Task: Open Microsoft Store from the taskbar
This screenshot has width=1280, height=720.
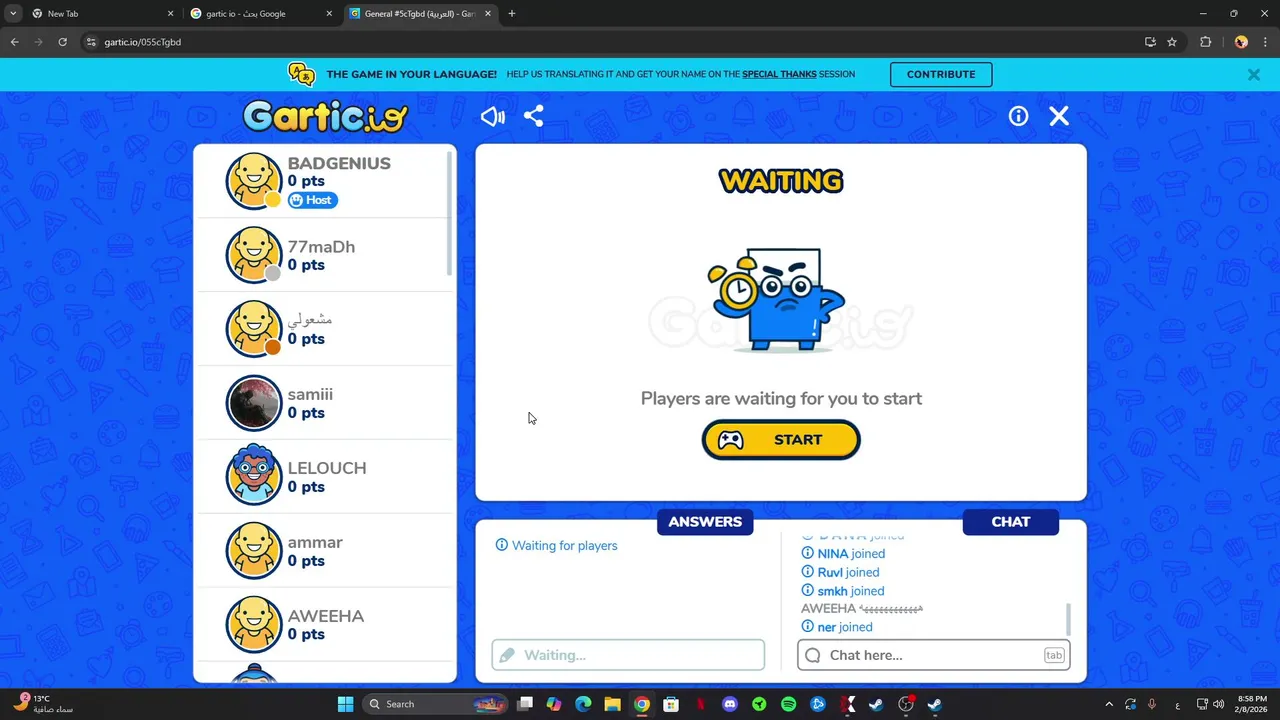Action: pyautogui.click(x=671, y=704)
